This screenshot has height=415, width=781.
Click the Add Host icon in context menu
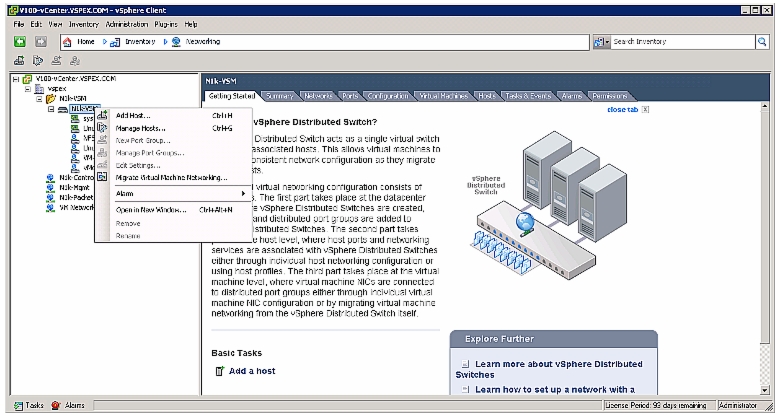click(x=102, y=116)
